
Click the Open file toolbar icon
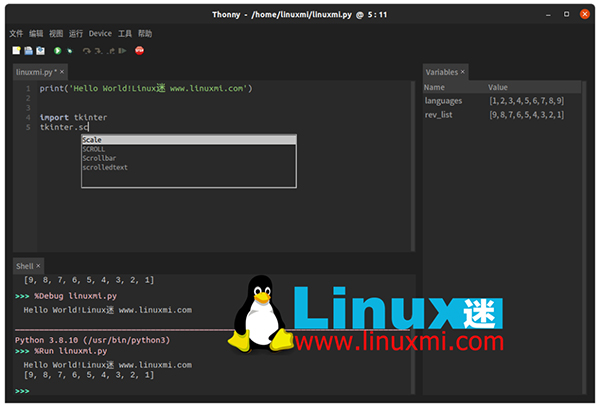pyautogui.click(x=28, y=51)
